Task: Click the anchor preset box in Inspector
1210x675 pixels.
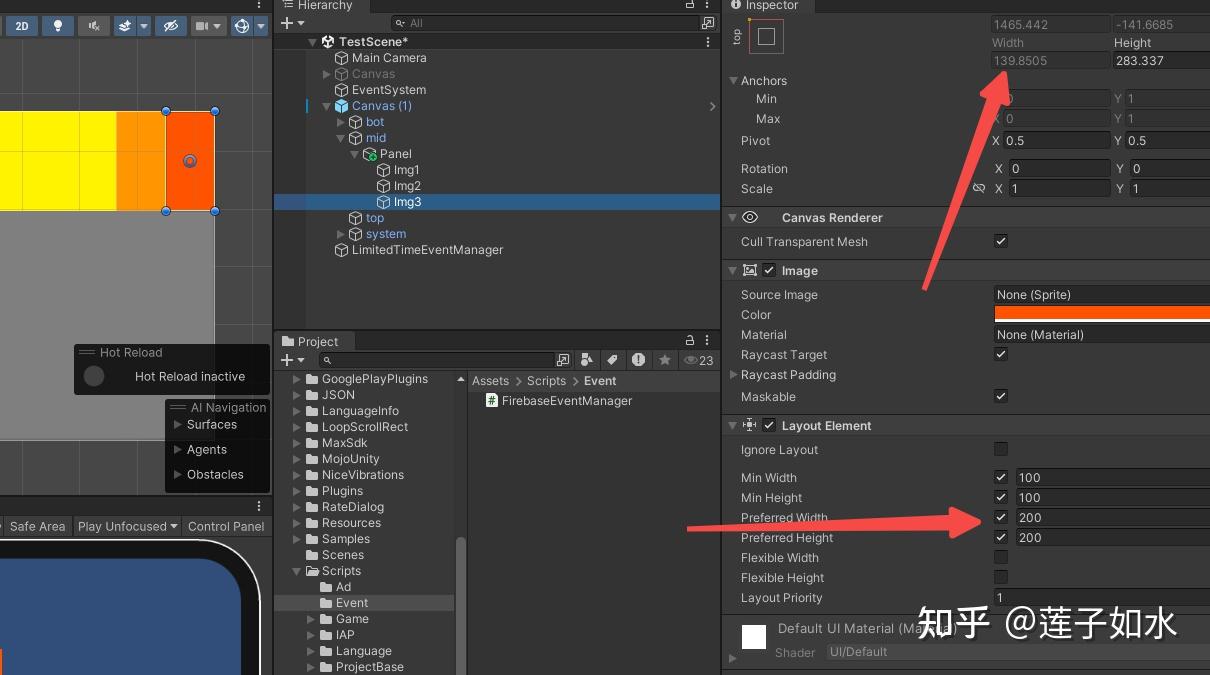Action: tap(766, 37)
